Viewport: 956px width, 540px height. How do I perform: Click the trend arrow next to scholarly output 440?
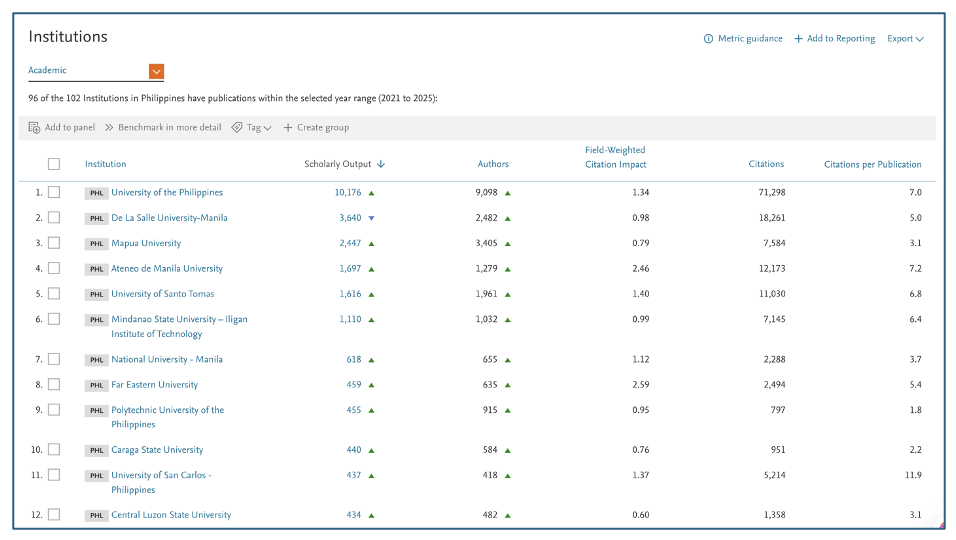point(371,450)
